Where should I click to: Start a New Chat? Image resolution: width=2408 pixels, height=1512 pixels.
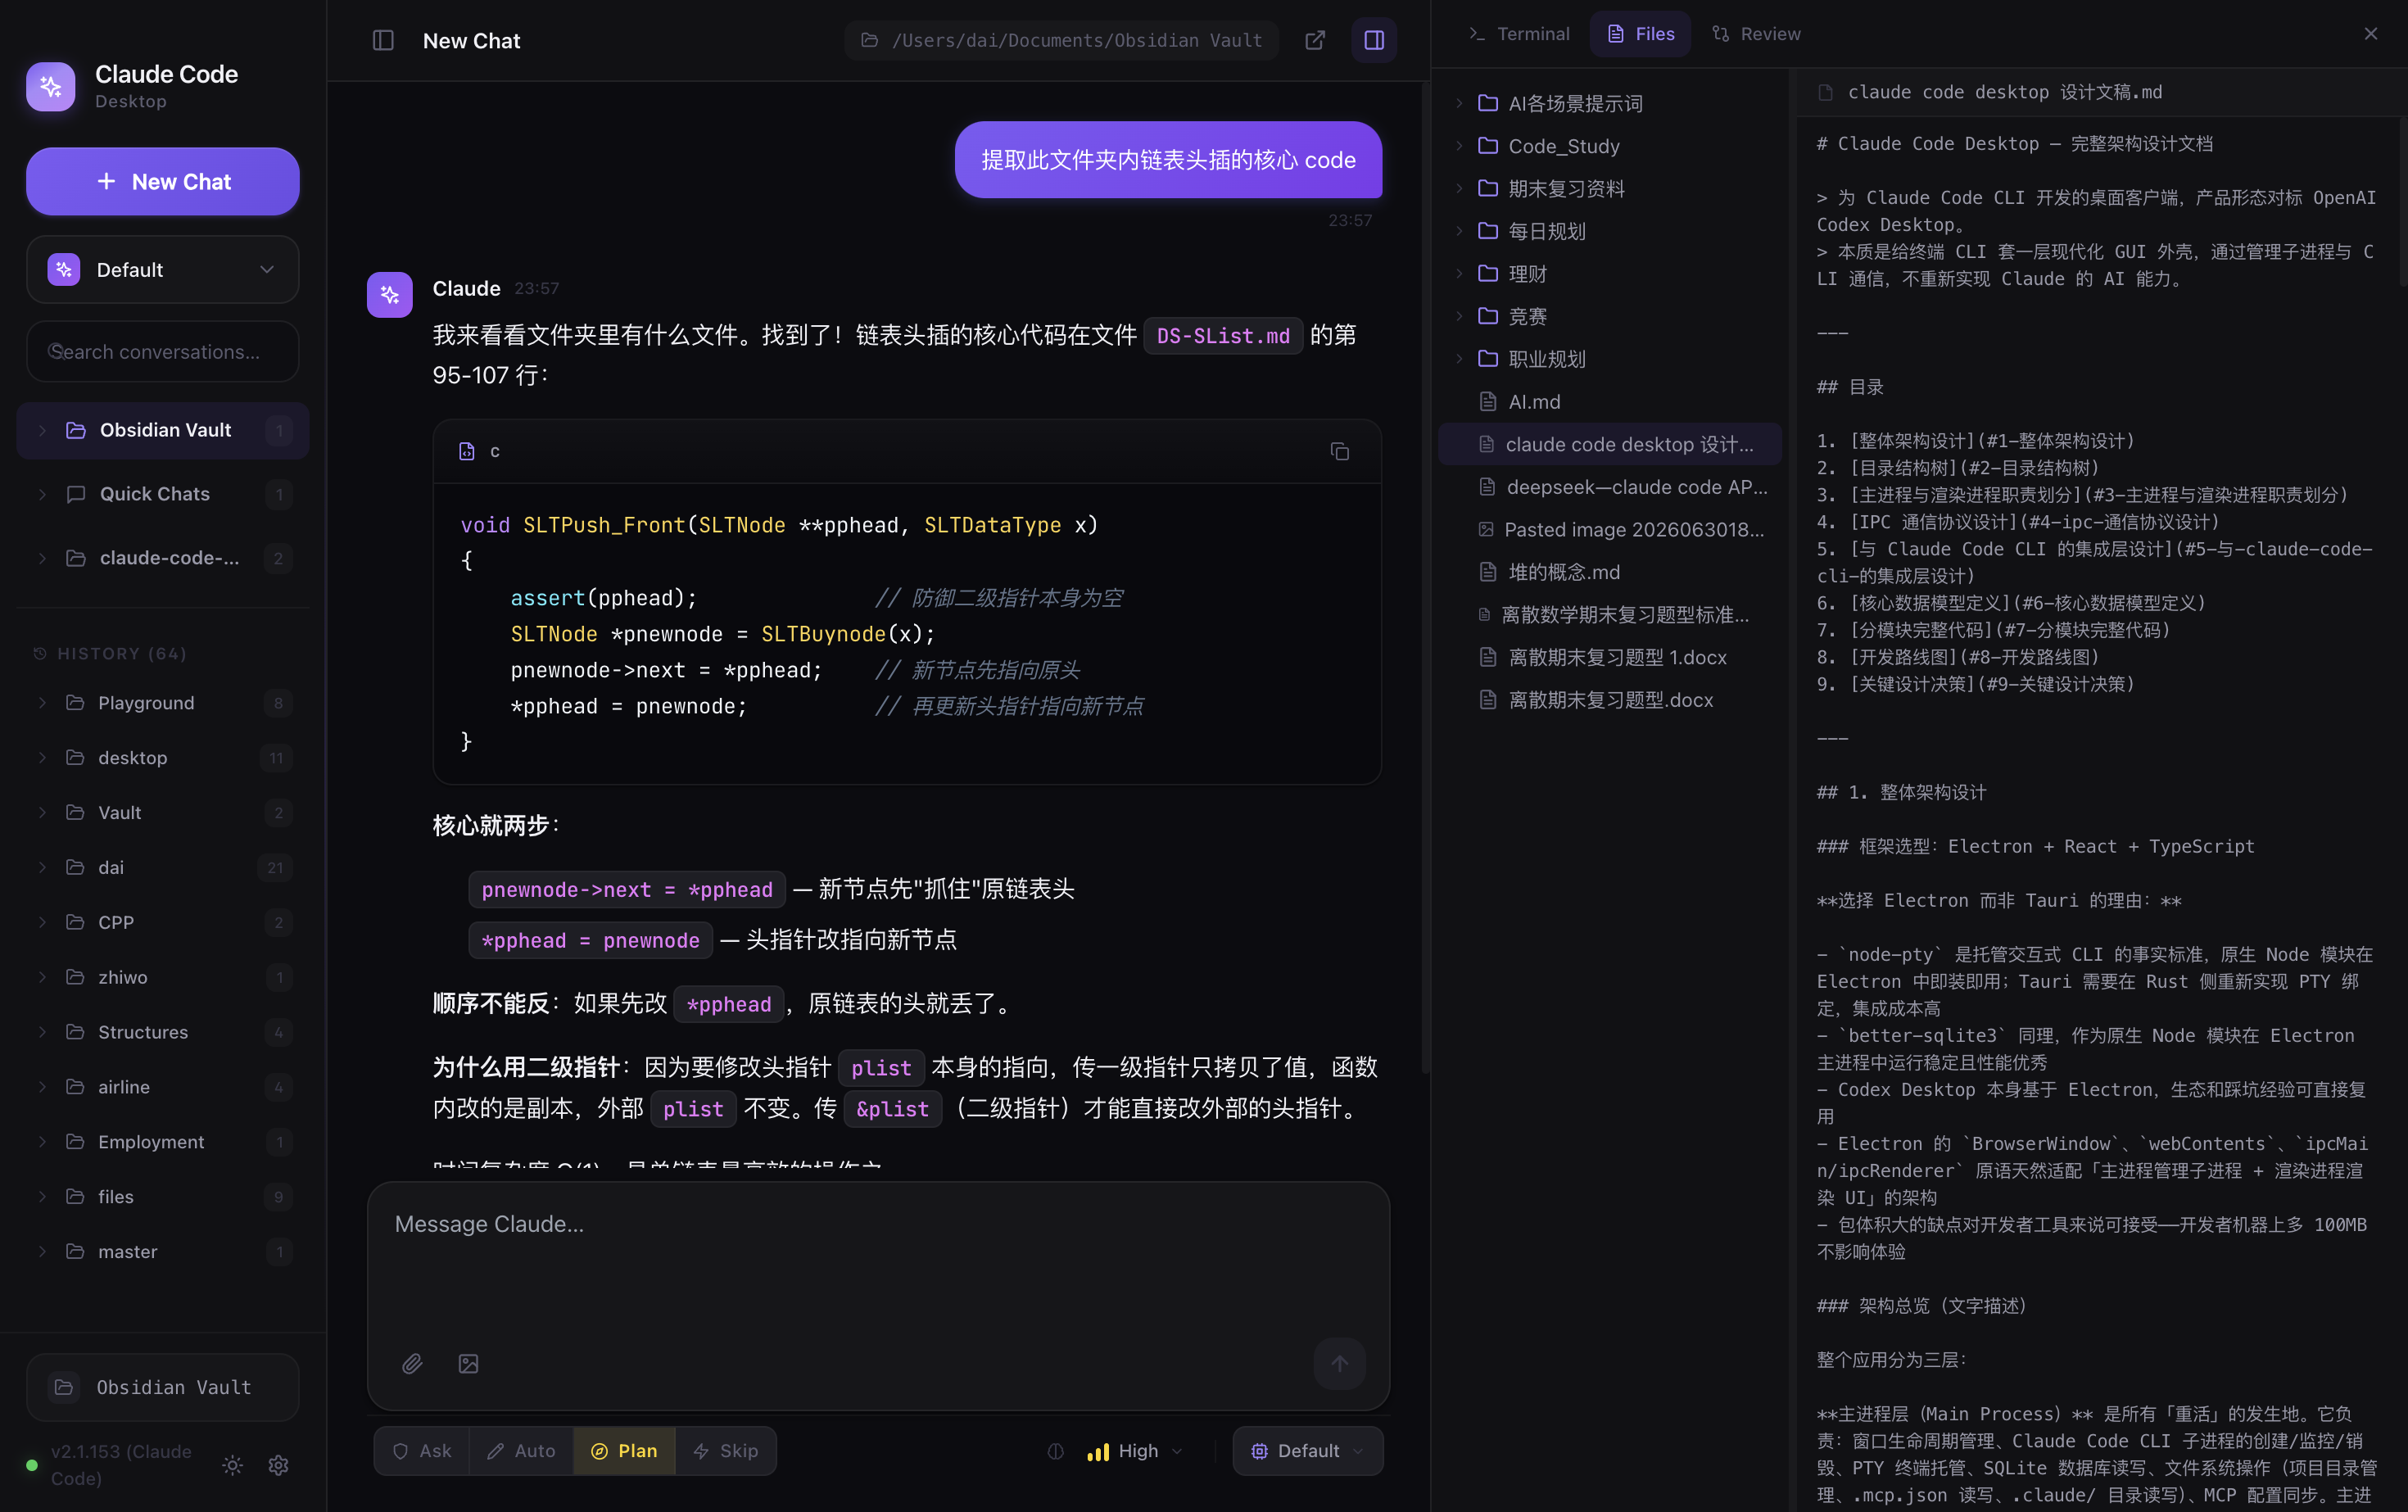(x=163, y=181)
